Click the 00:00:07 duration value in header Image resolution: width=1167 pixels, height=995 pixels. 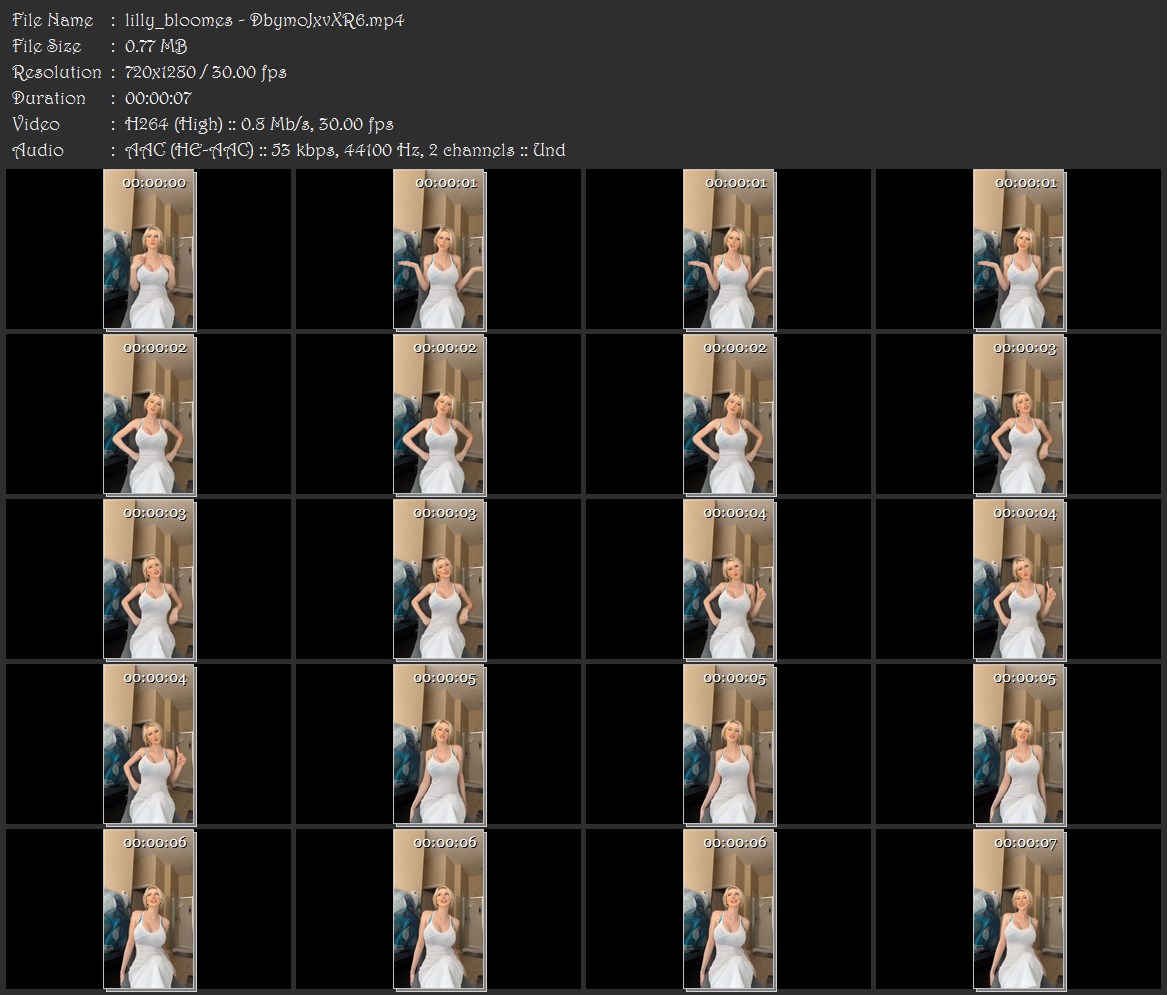(x=158, y=98)
